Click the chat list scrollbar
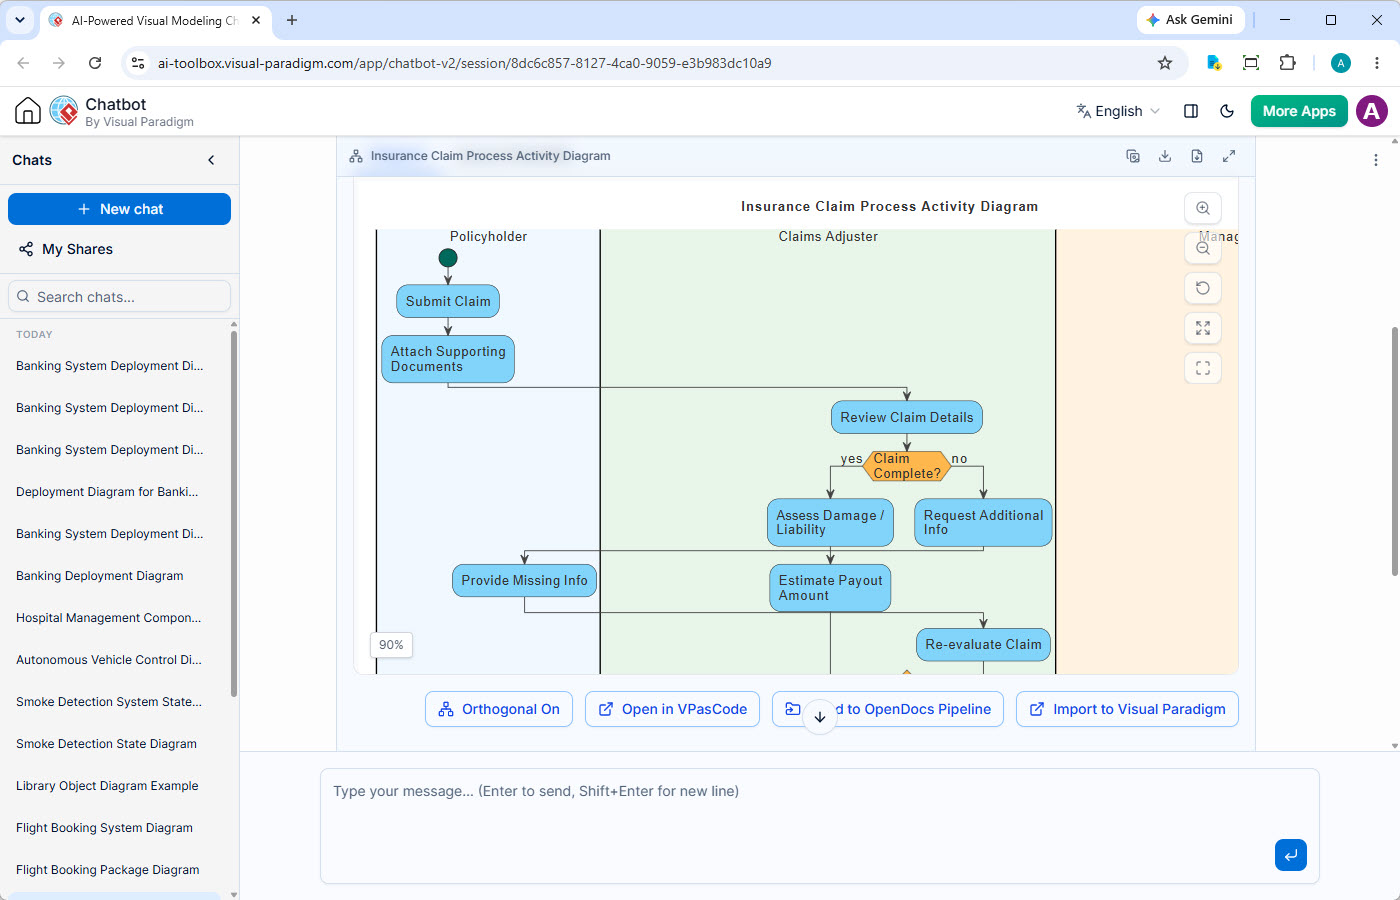This screenshot has height=900, width=1400. pos(234,513)
